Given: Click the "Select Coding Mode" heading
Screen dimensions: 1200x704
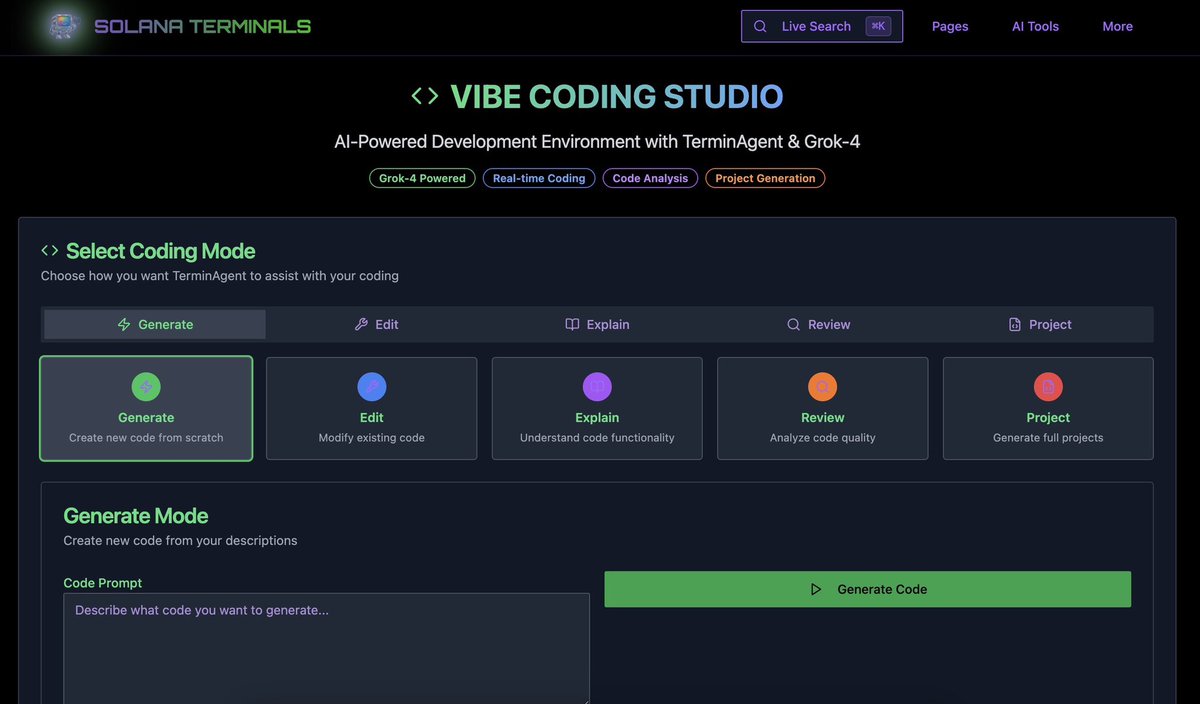Looking at the screenshot, I should pyautogui.click(x=161, y=251).
